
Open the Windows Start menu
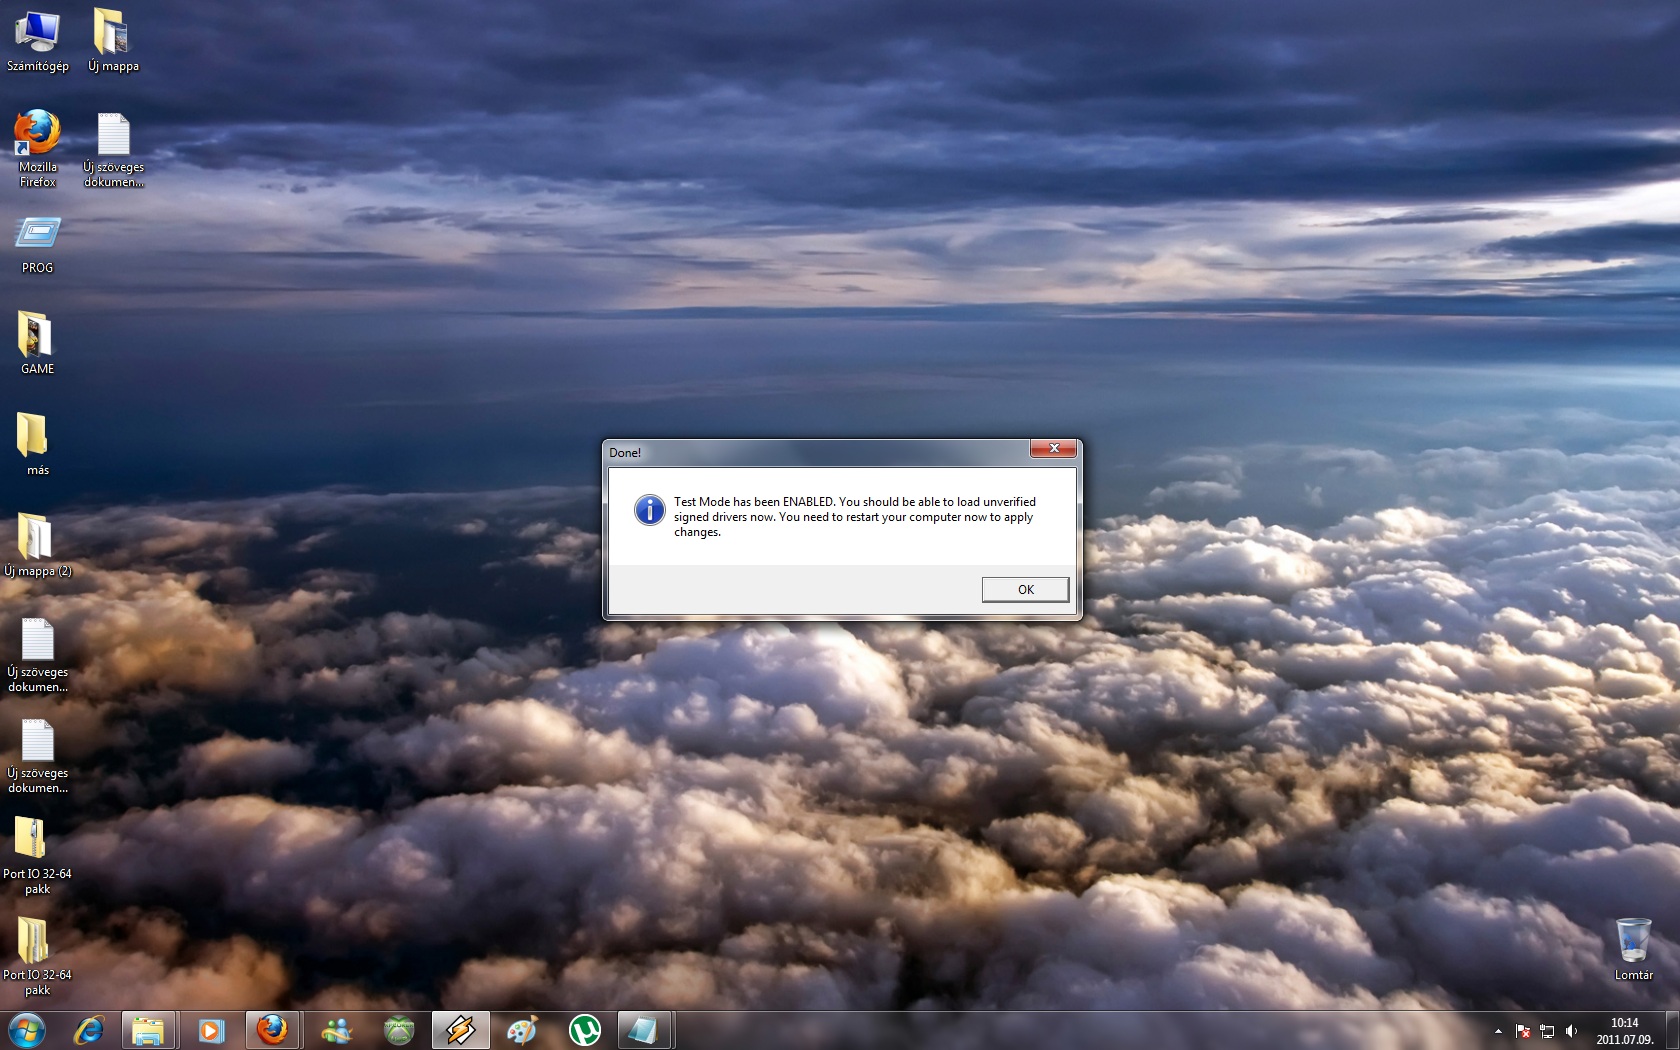[27, 1030]
